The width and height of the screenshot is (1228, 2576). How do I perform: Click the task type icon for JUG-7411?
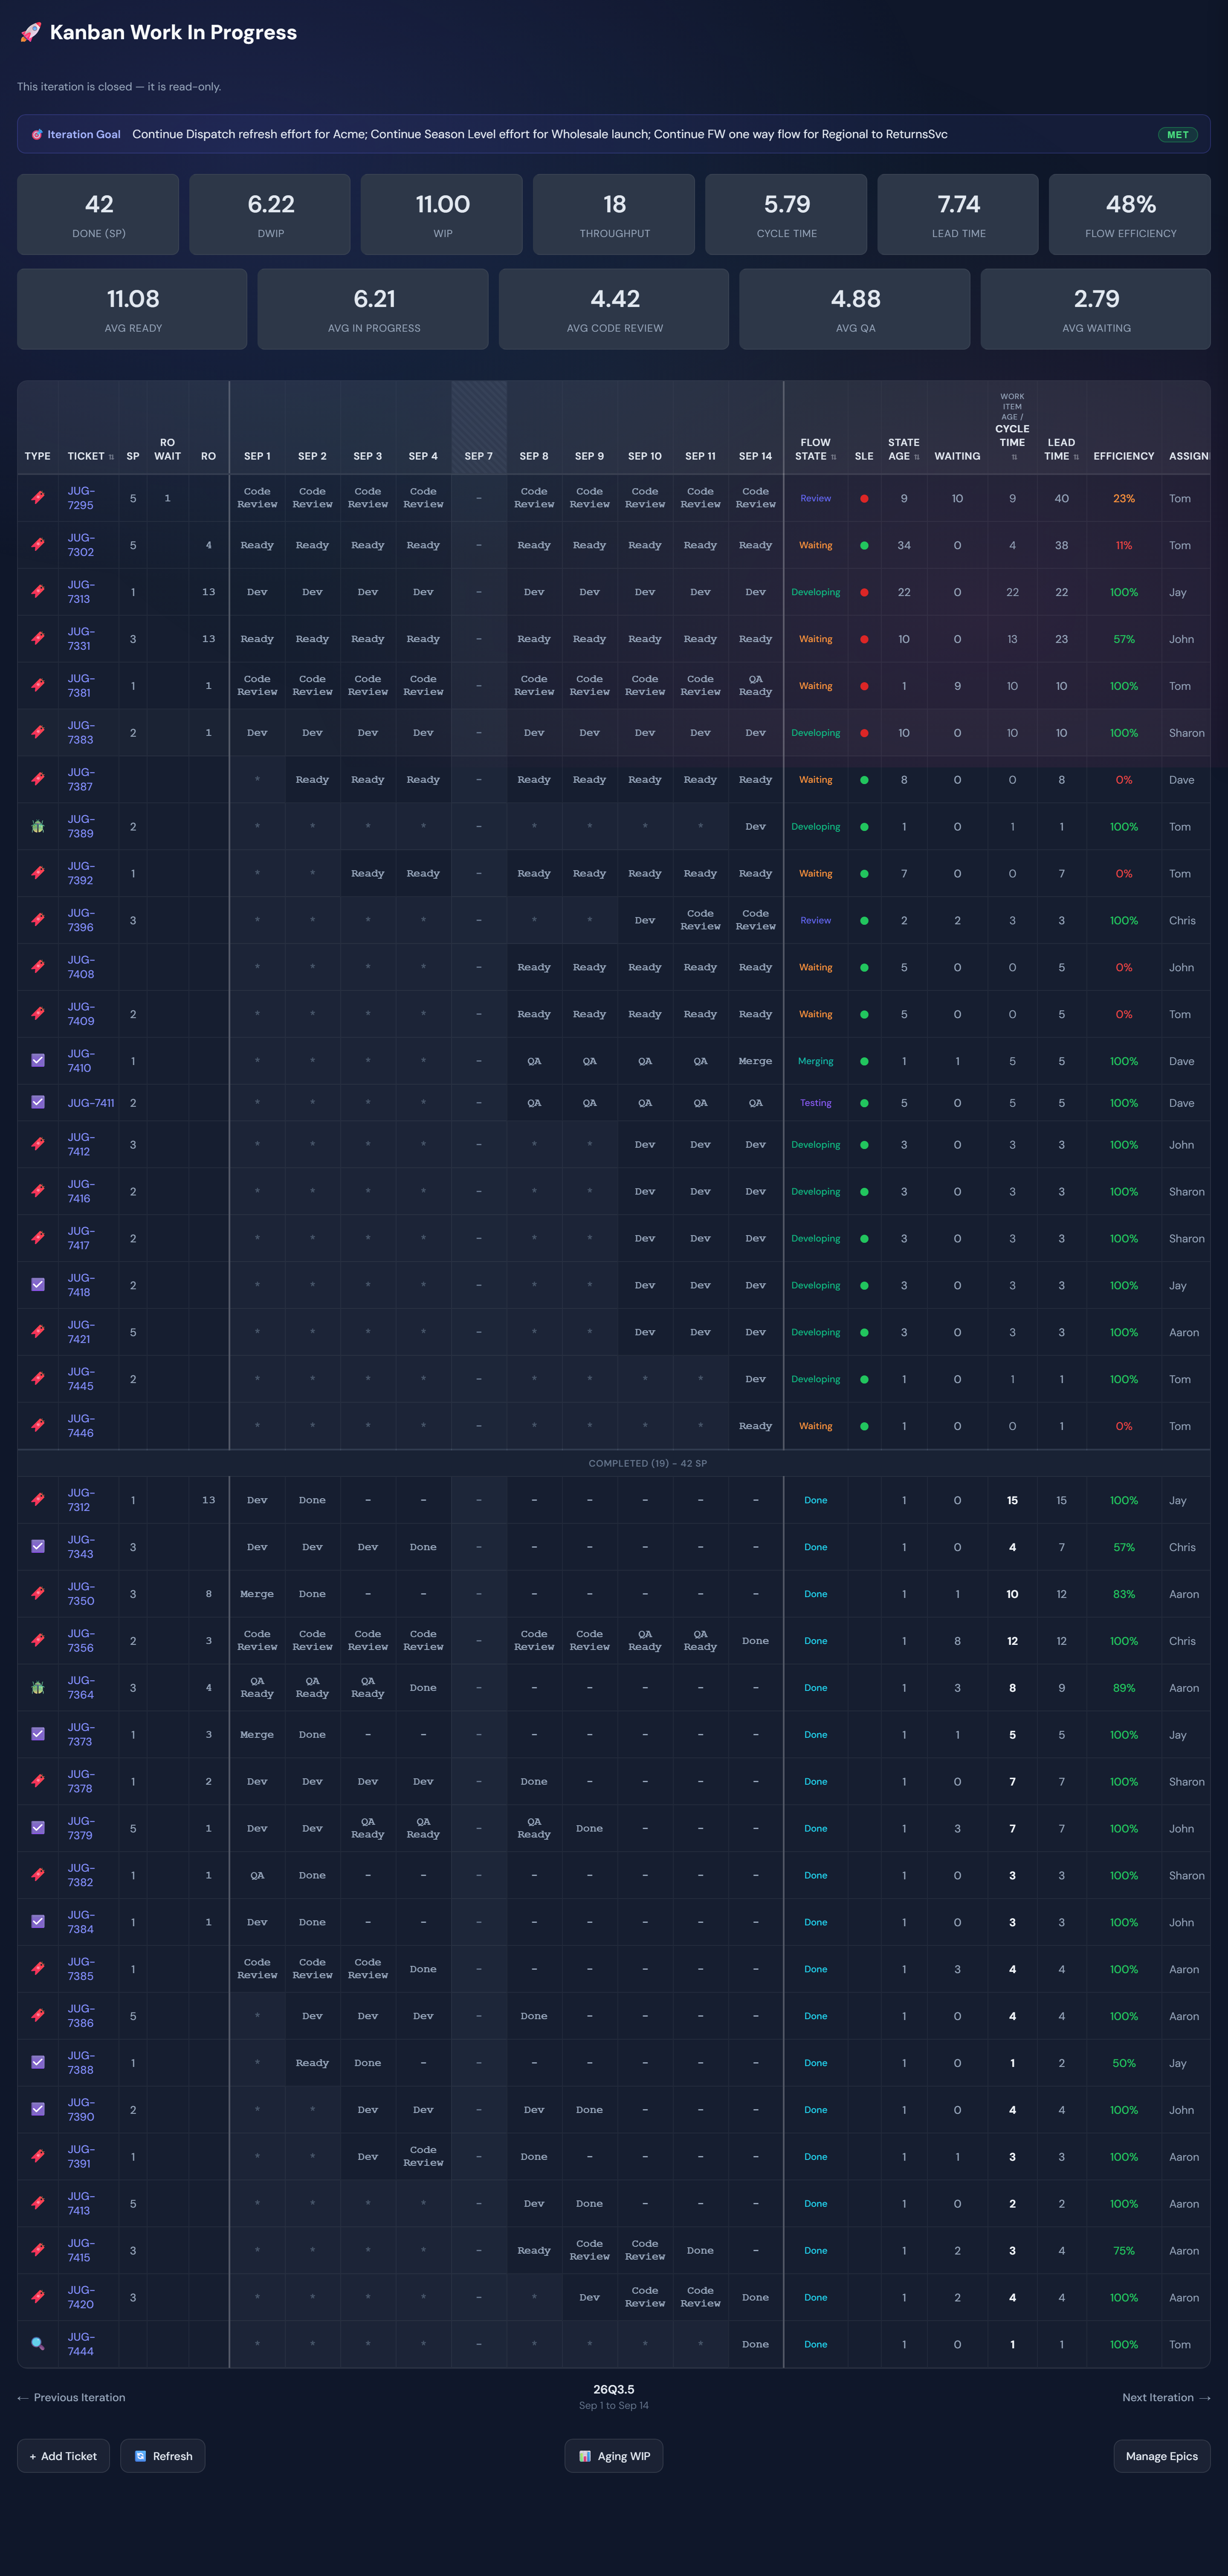(38, 1102)
